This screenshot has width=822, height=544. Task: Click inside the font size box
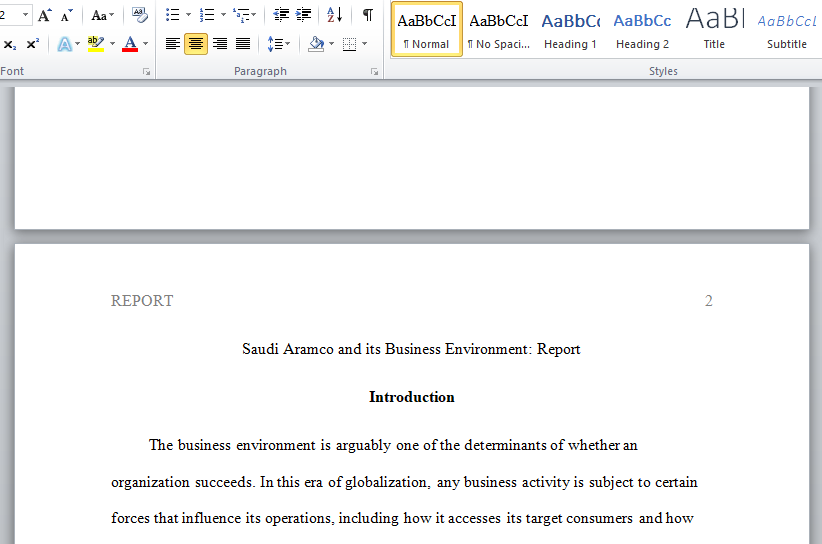[9, 15]
